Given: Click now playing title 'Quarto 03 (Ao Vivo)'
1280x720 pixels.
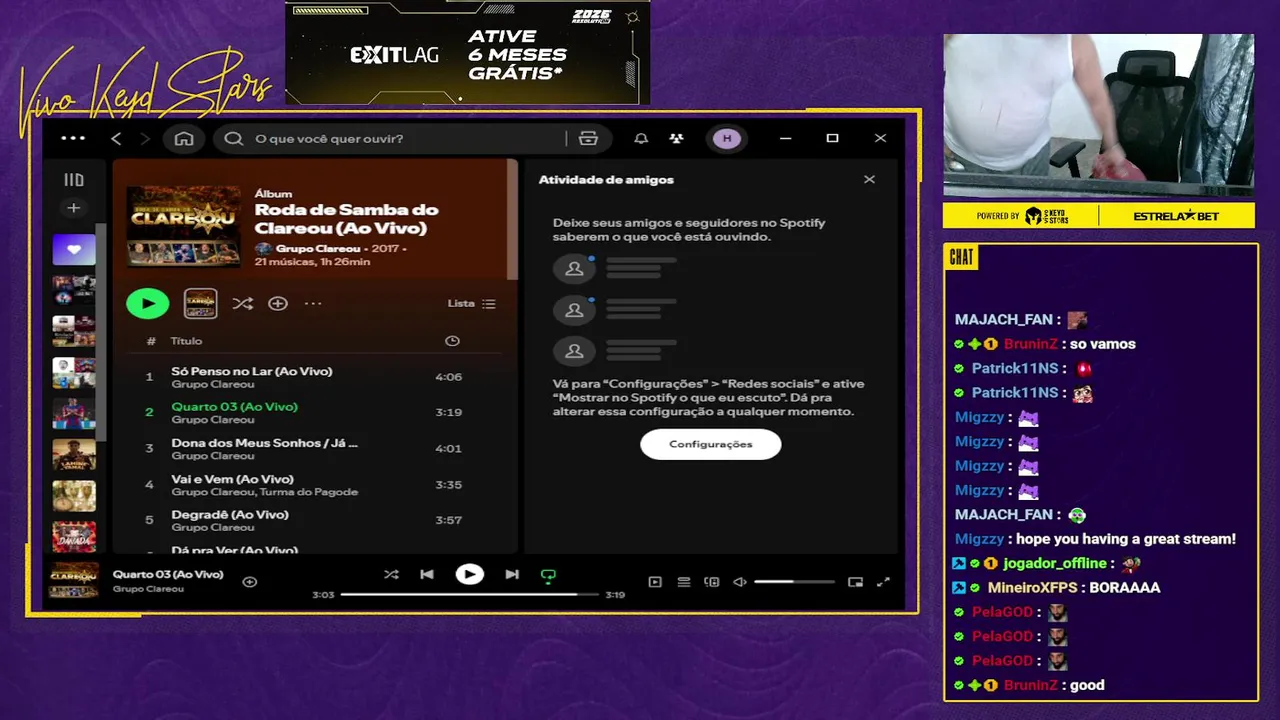Looking at the screenshot, I should [168, 574].
